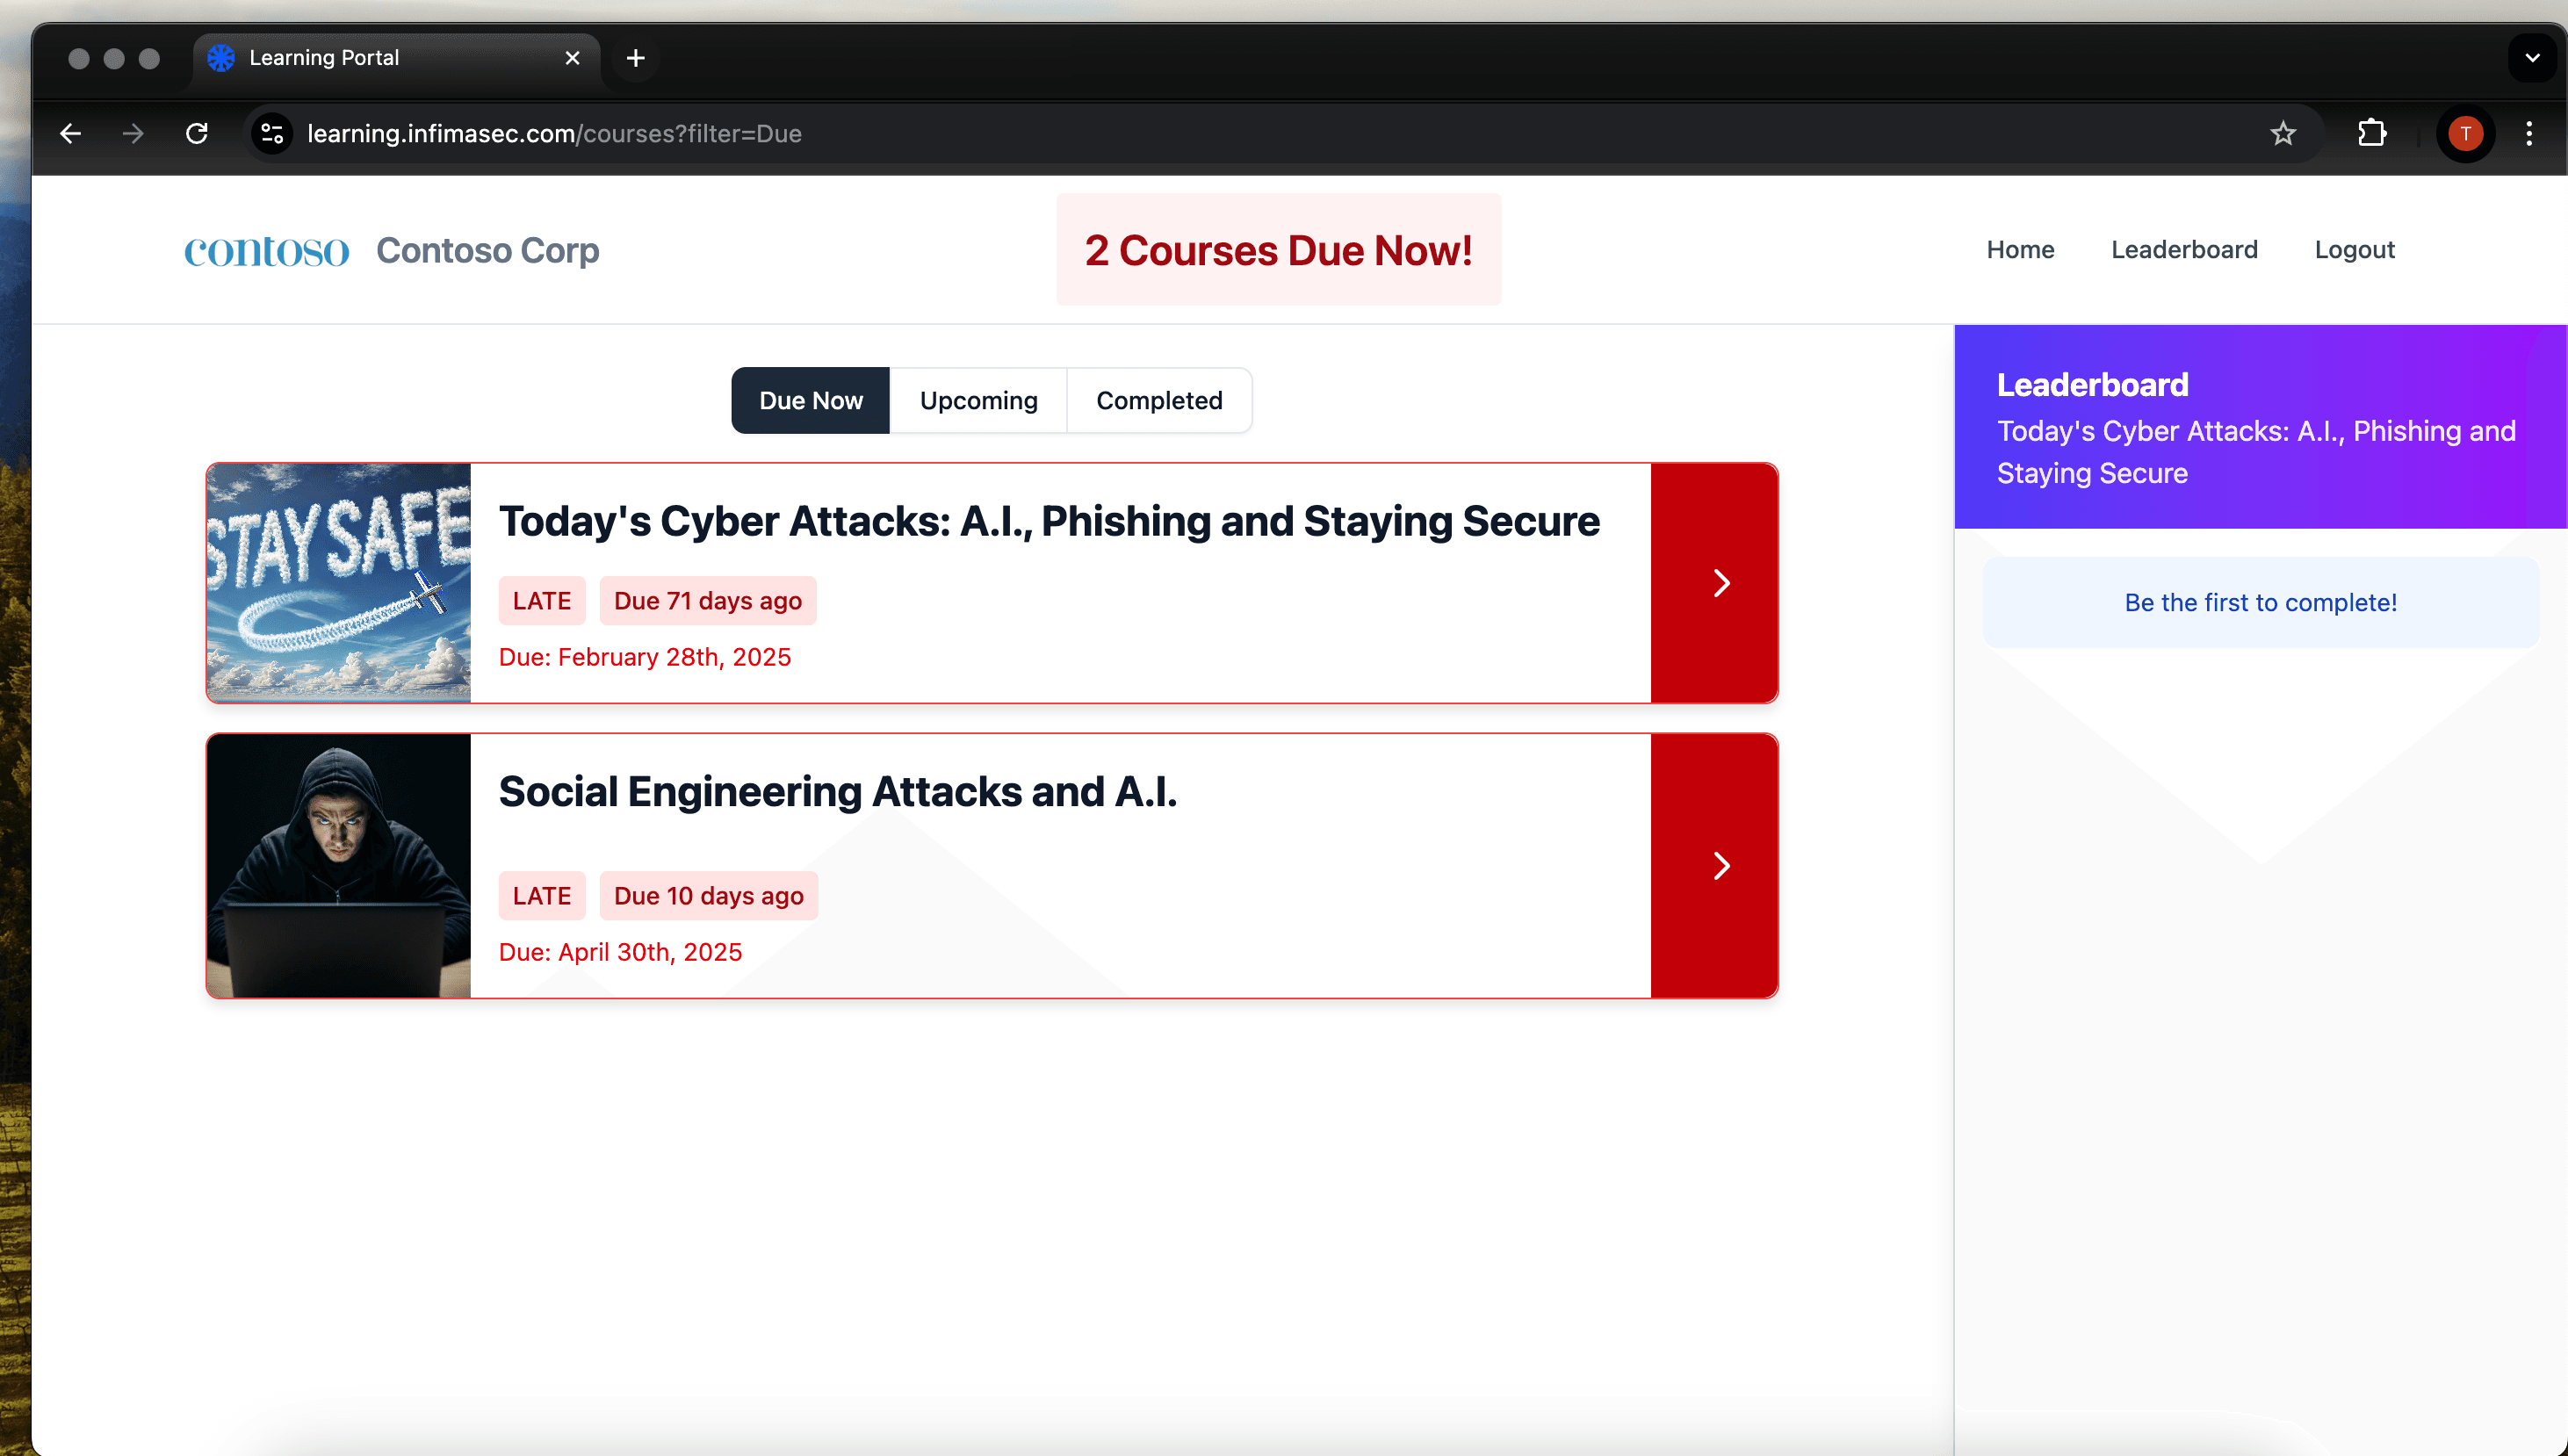Click Home in the navigation bar
The image size is (2568, 1456).
2020,250
